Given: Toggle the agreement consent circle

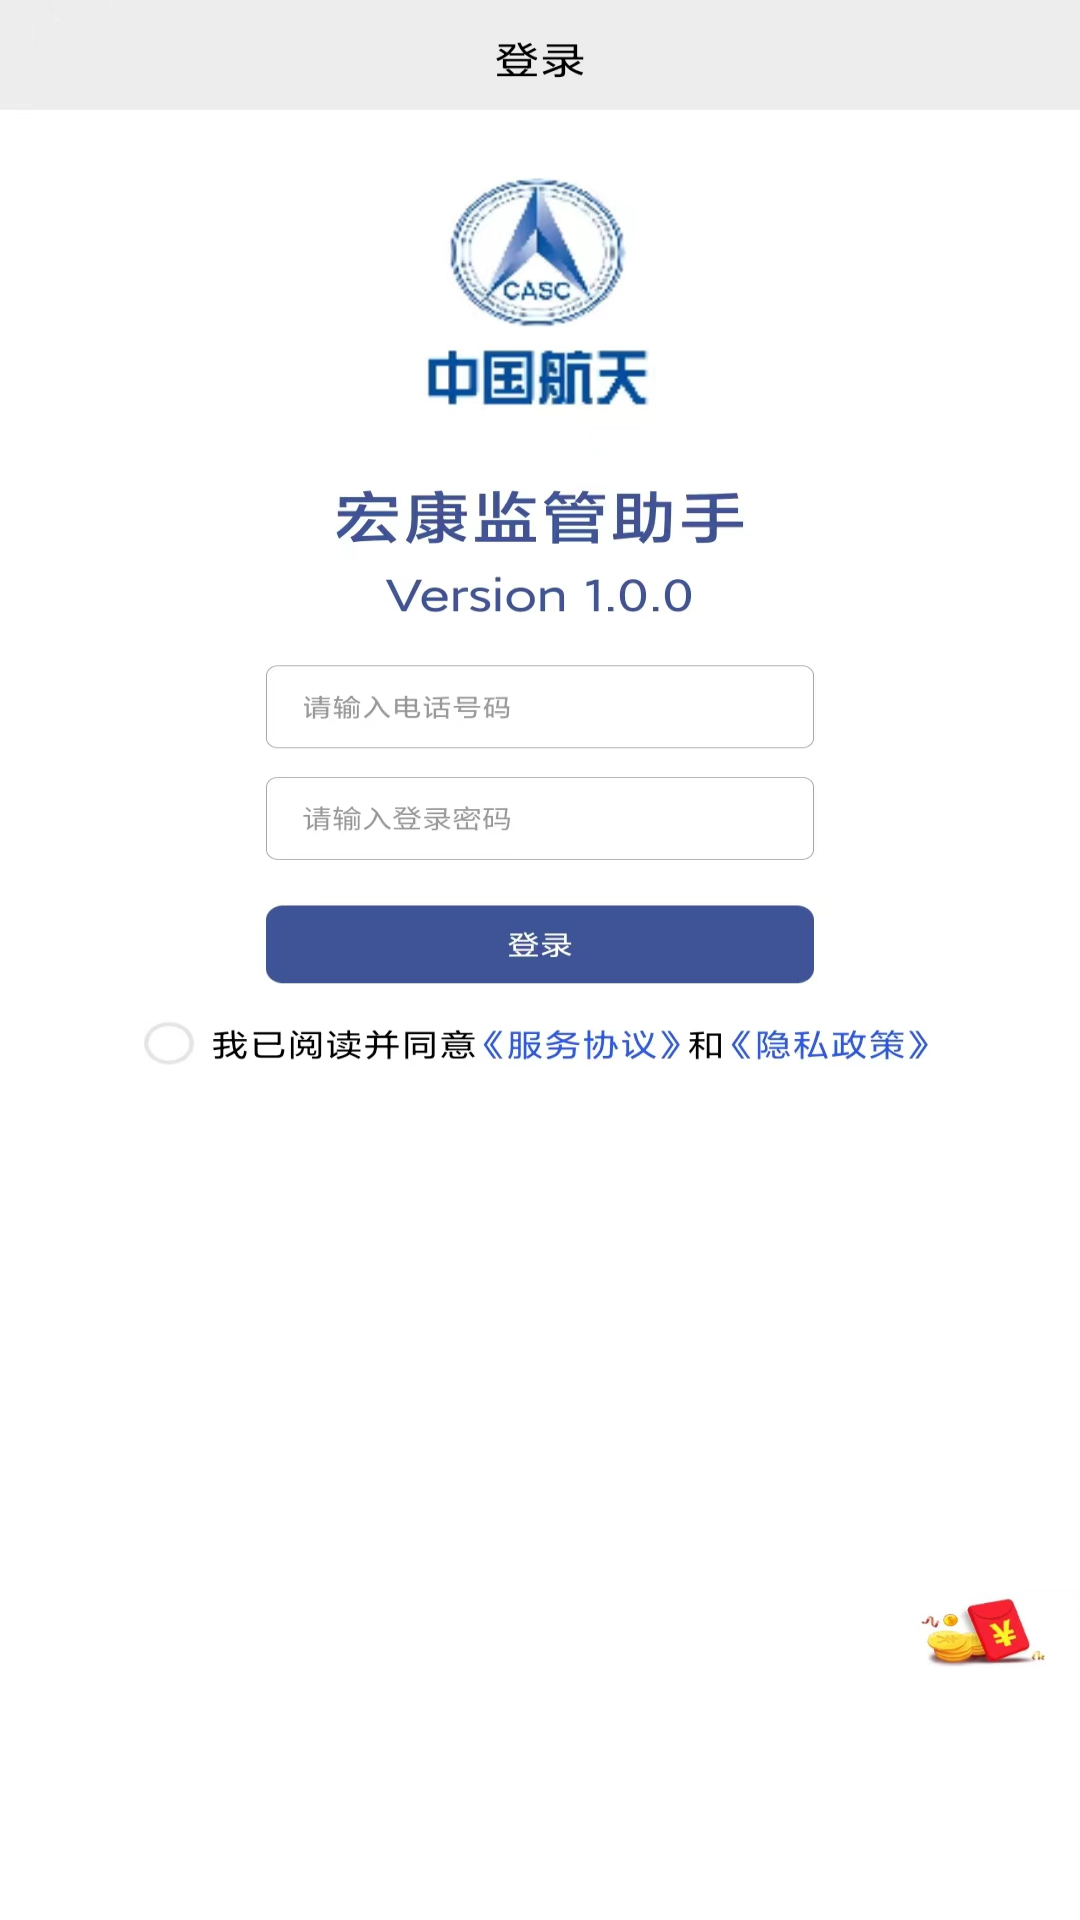Looking at the screenshot, I should 169,1043.
